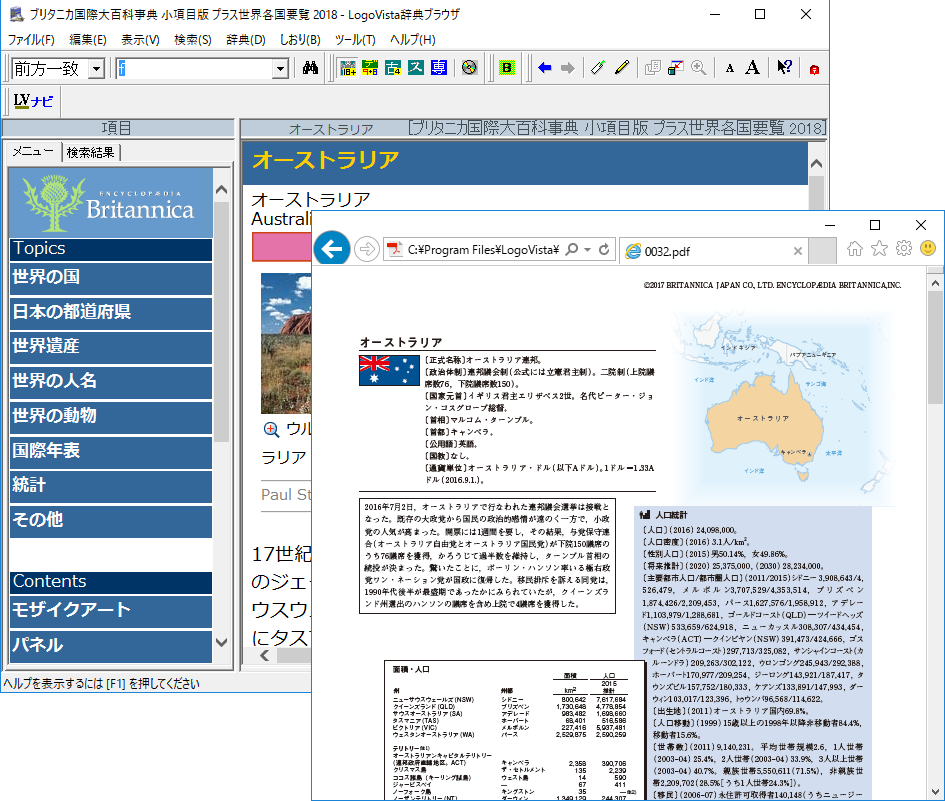The height and width of the screenshot is (801, 945).
Task: Decrease text size with small A
Action: pos(730,69)
